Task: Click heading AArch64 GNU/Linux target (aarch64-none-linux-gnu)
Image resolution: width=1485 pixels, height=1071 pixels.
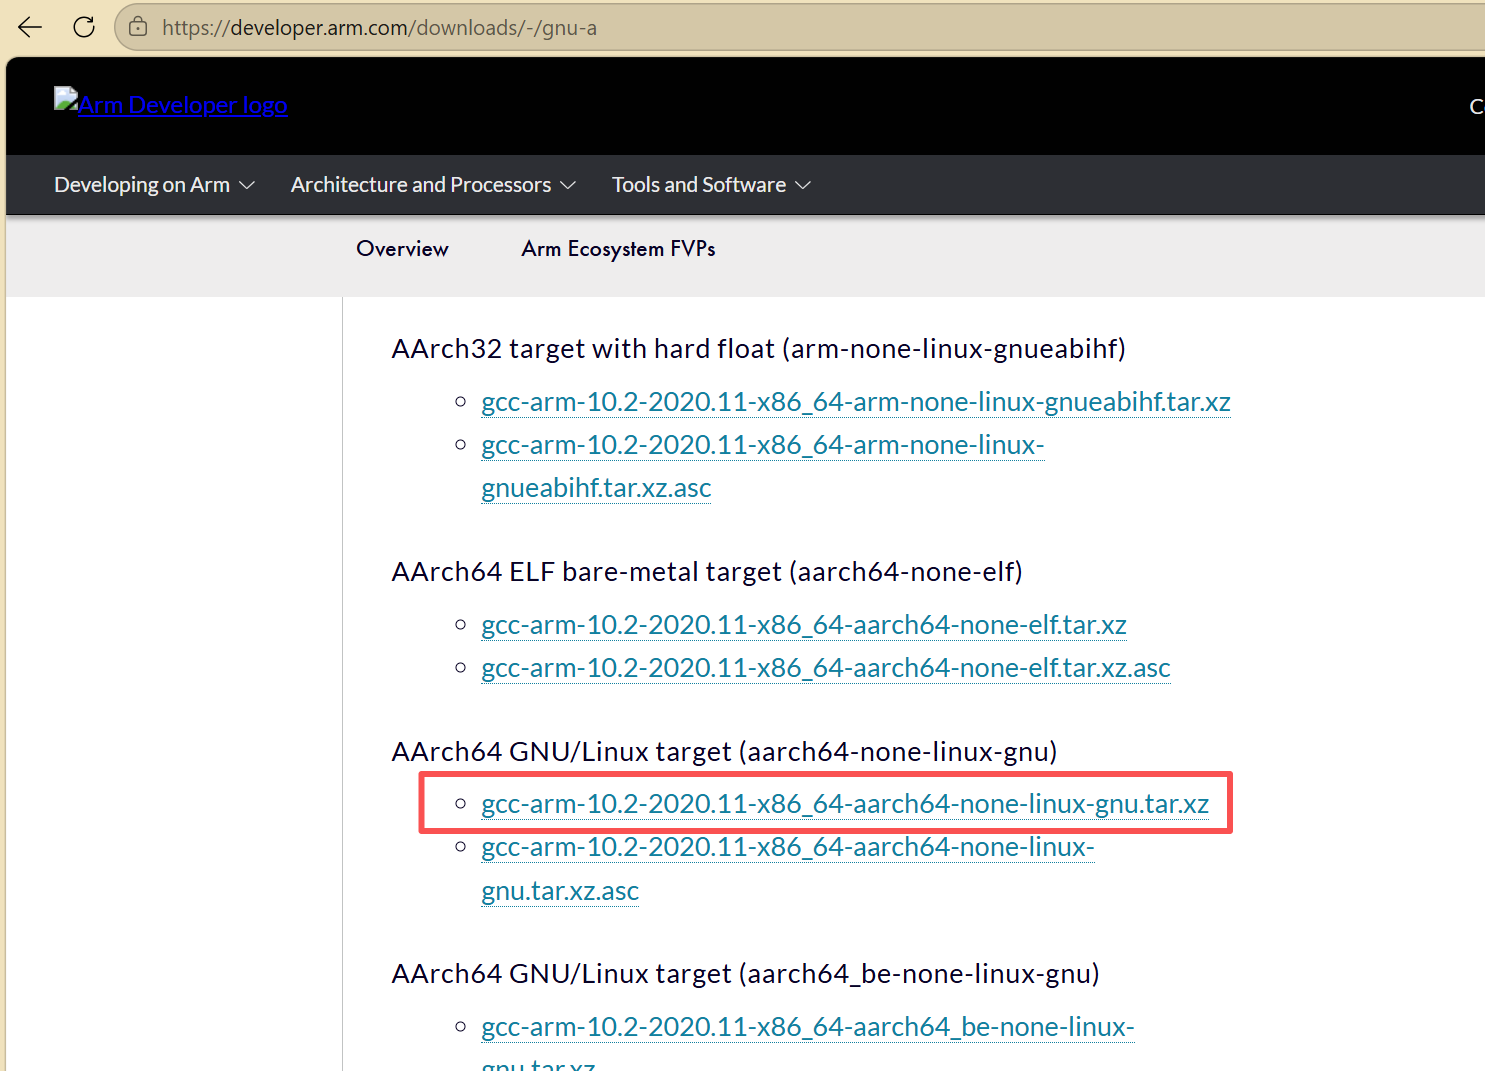Action: pos(725,752)
